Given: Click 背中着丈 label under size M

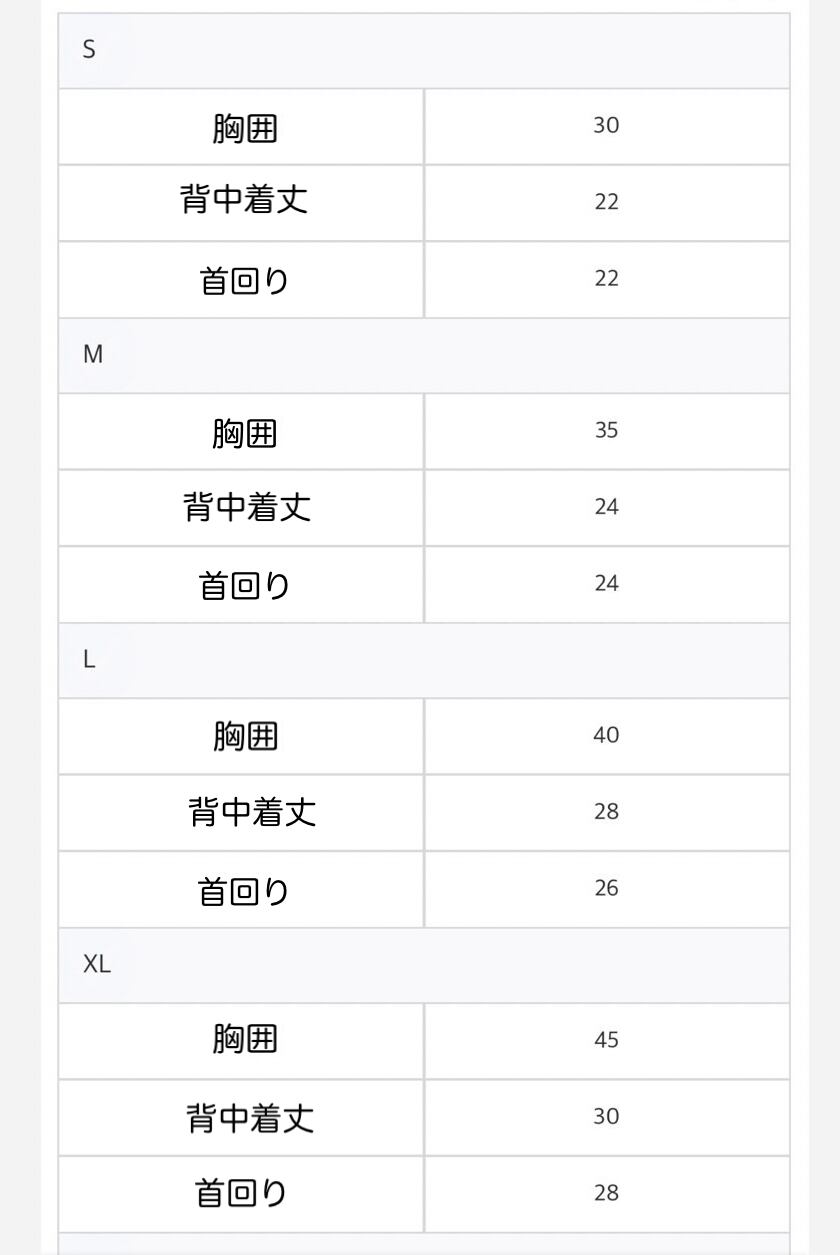Looking at the screenshot, I should tap(247, 506).
